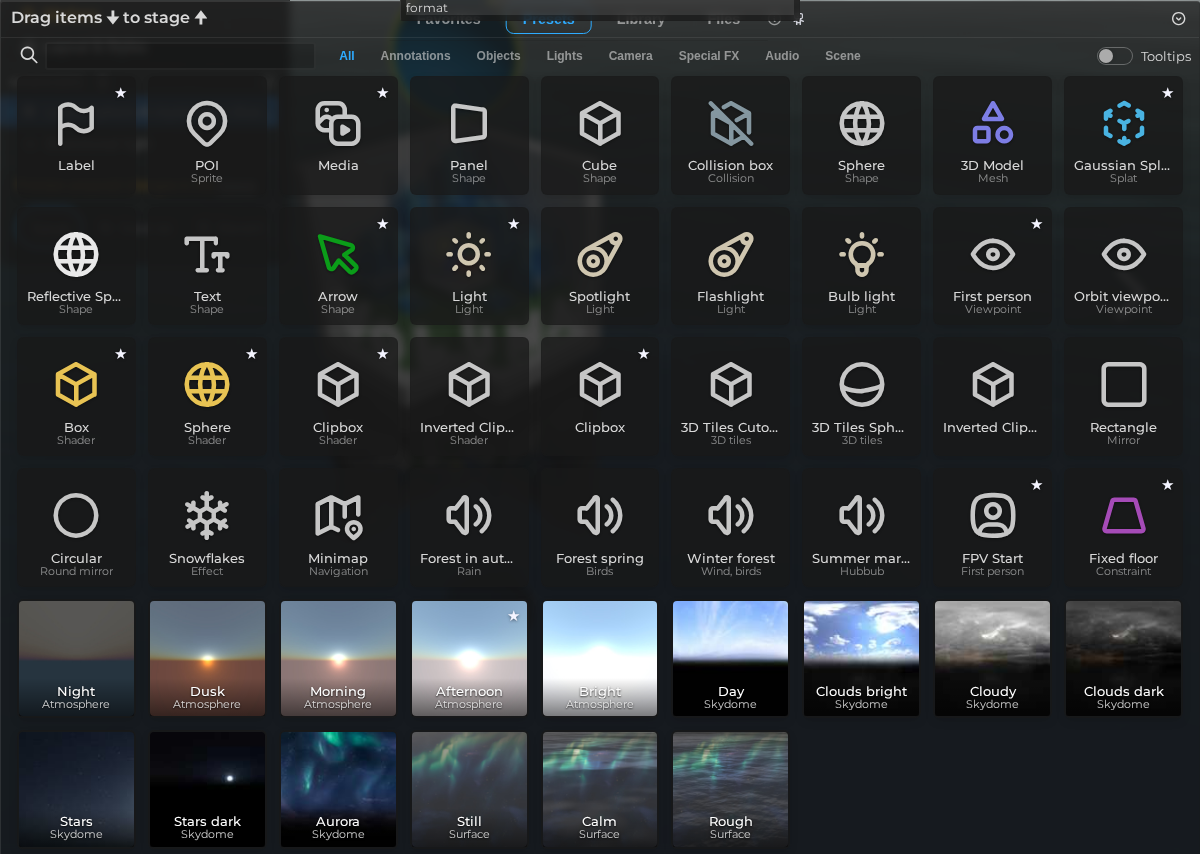Screen dimensions: 1200x854
Task: Select the Gaussian Splat preset
Action: [x=1124, y=135]
